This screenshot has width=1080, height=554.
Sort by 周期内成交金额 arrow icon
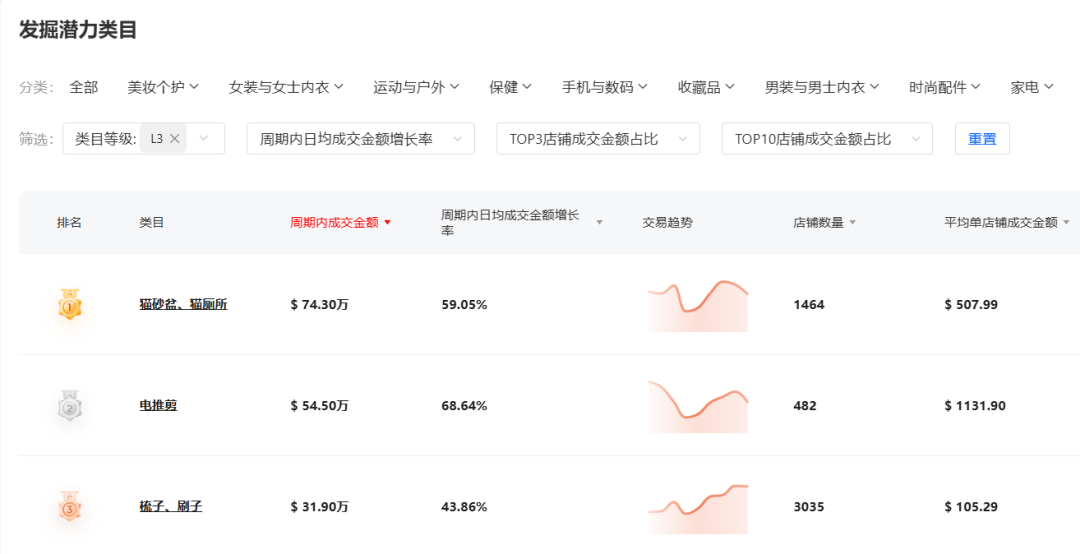(387, 223)
